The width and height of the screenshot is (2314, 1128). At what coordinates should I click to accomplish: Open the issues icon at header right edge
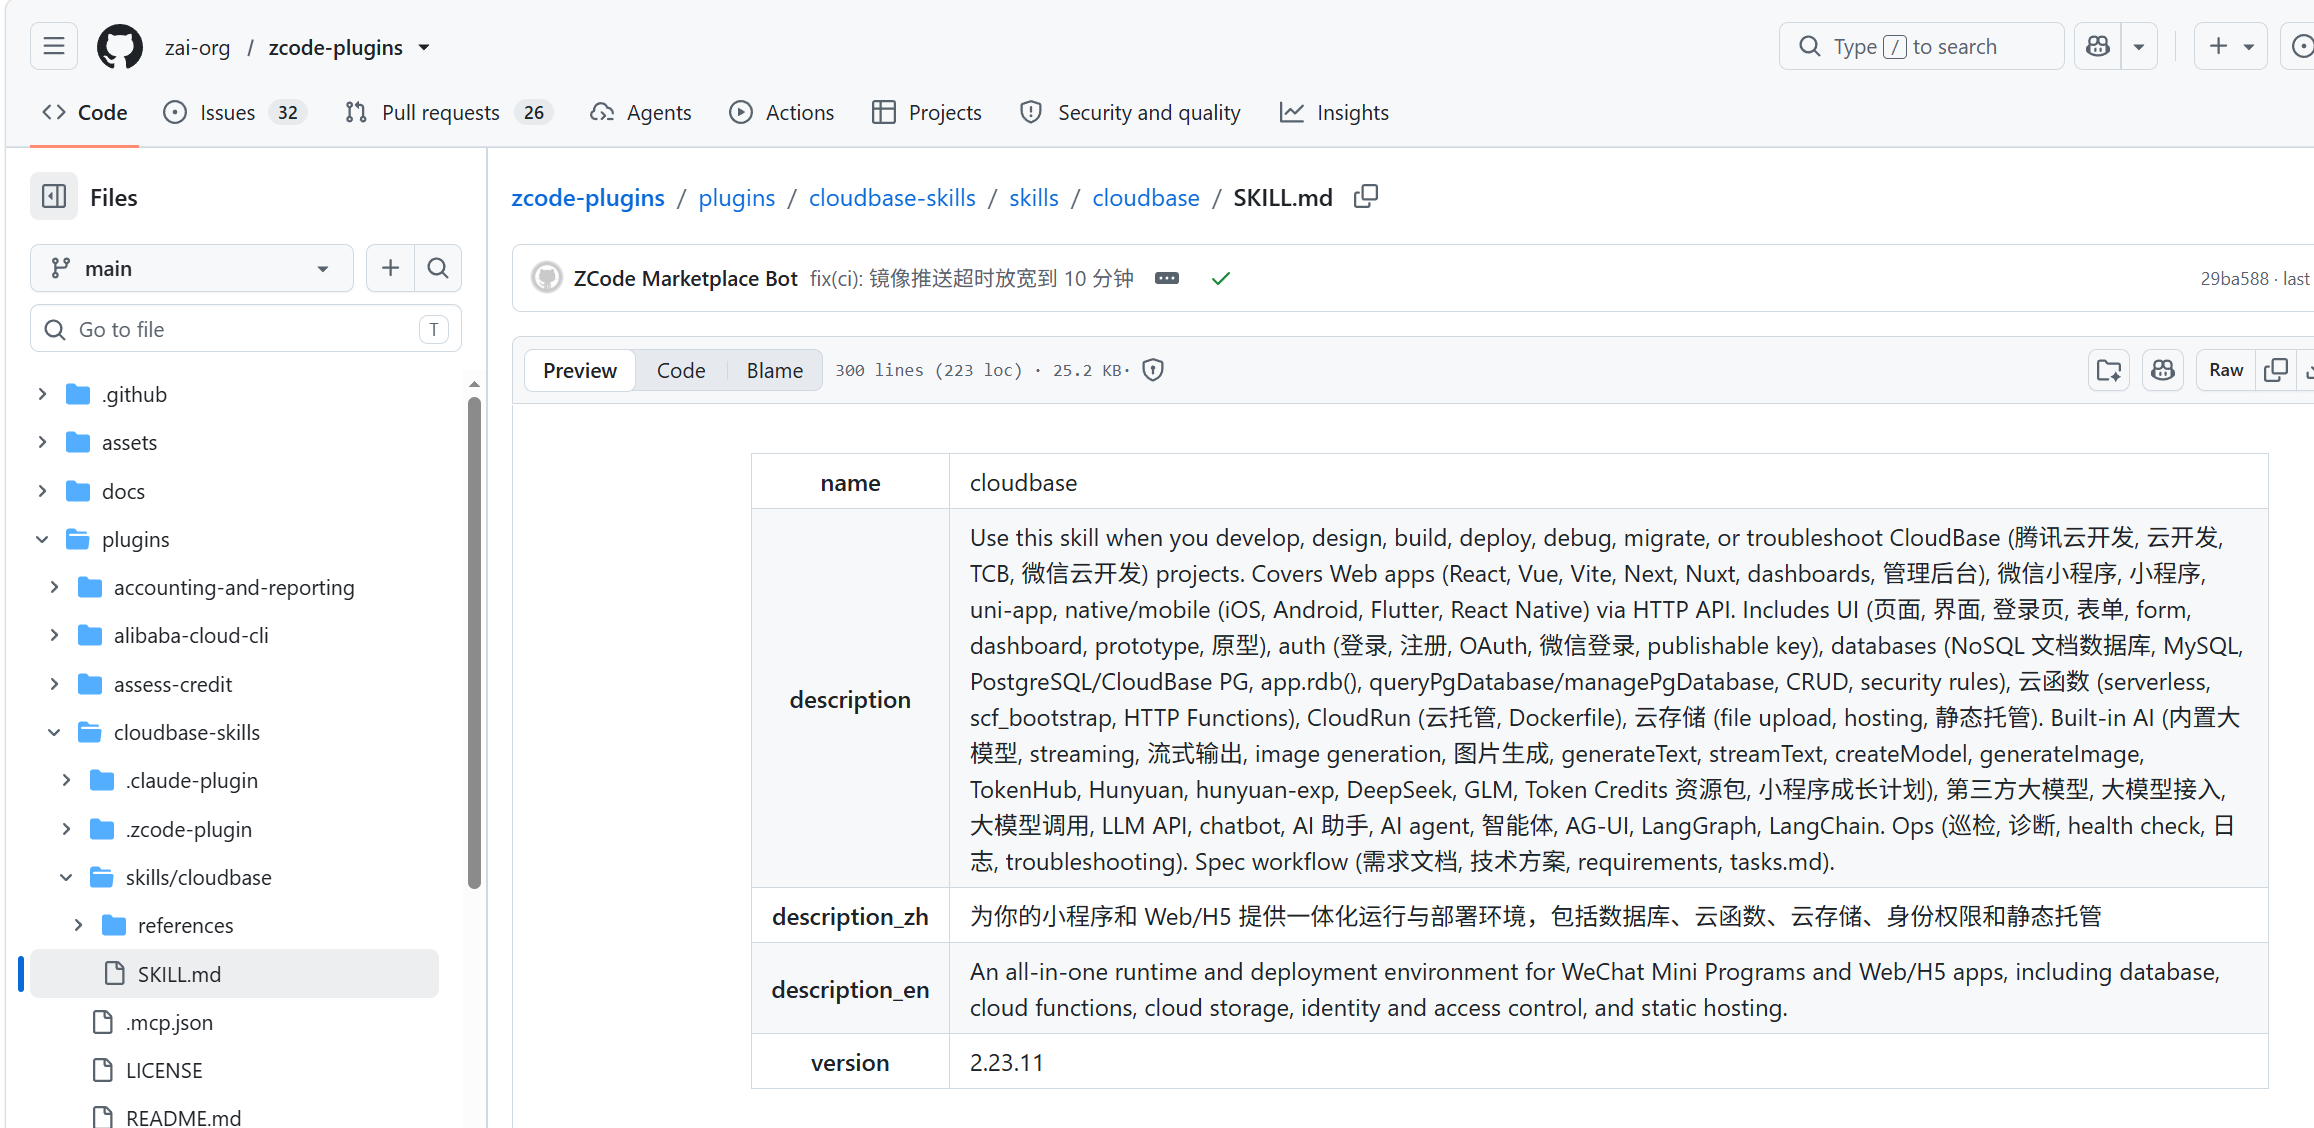coord(2300,46)
